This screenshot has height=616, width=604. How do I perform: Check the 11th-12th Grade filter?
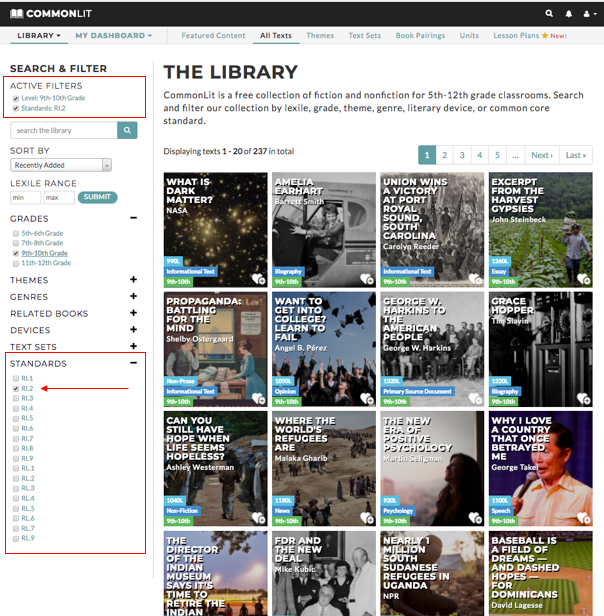[x=16, y=263]
